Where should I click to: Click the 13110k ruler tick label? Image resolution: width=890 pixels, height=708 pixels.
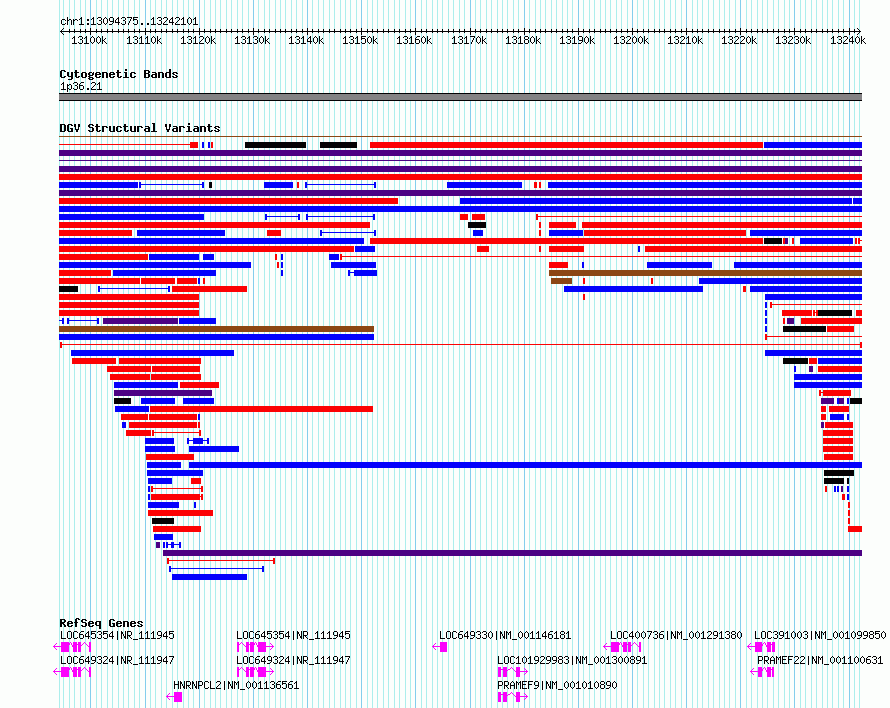pos(144,40)
